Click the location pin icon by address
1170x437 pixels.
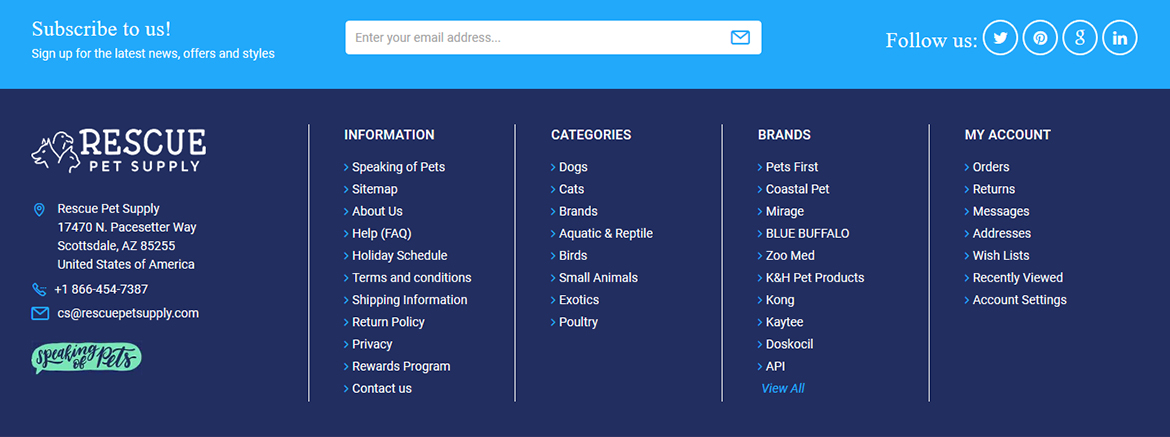40,210
